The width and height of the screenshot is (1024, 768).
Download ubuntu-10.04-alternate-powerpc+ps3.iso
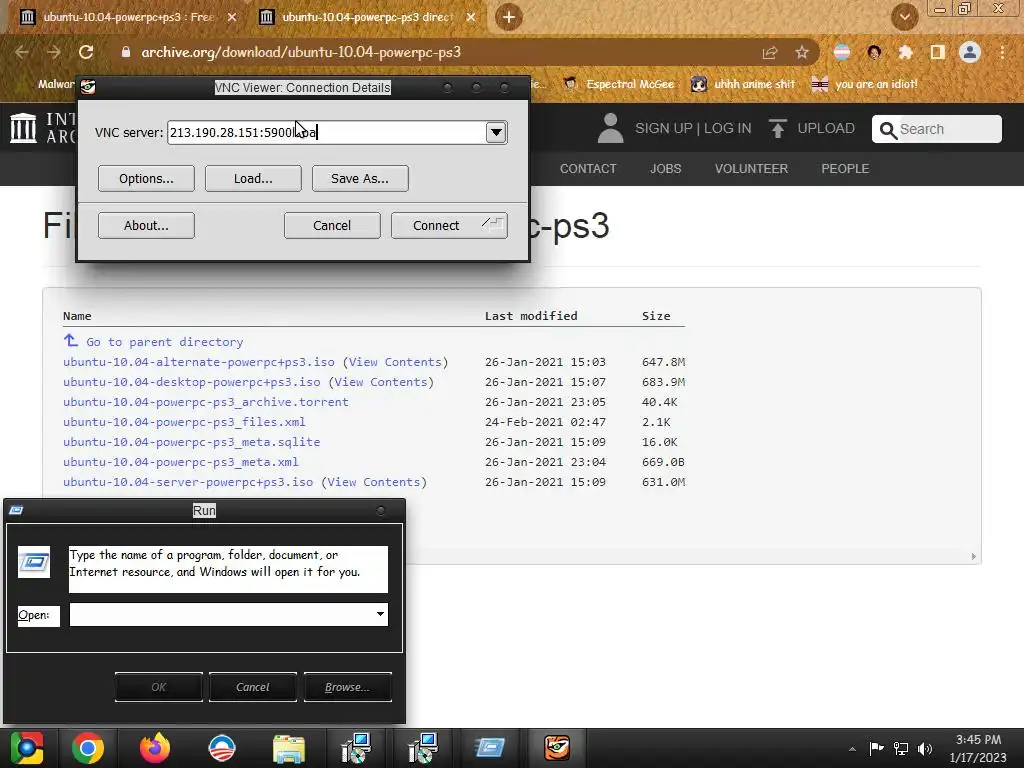(199, 362)
